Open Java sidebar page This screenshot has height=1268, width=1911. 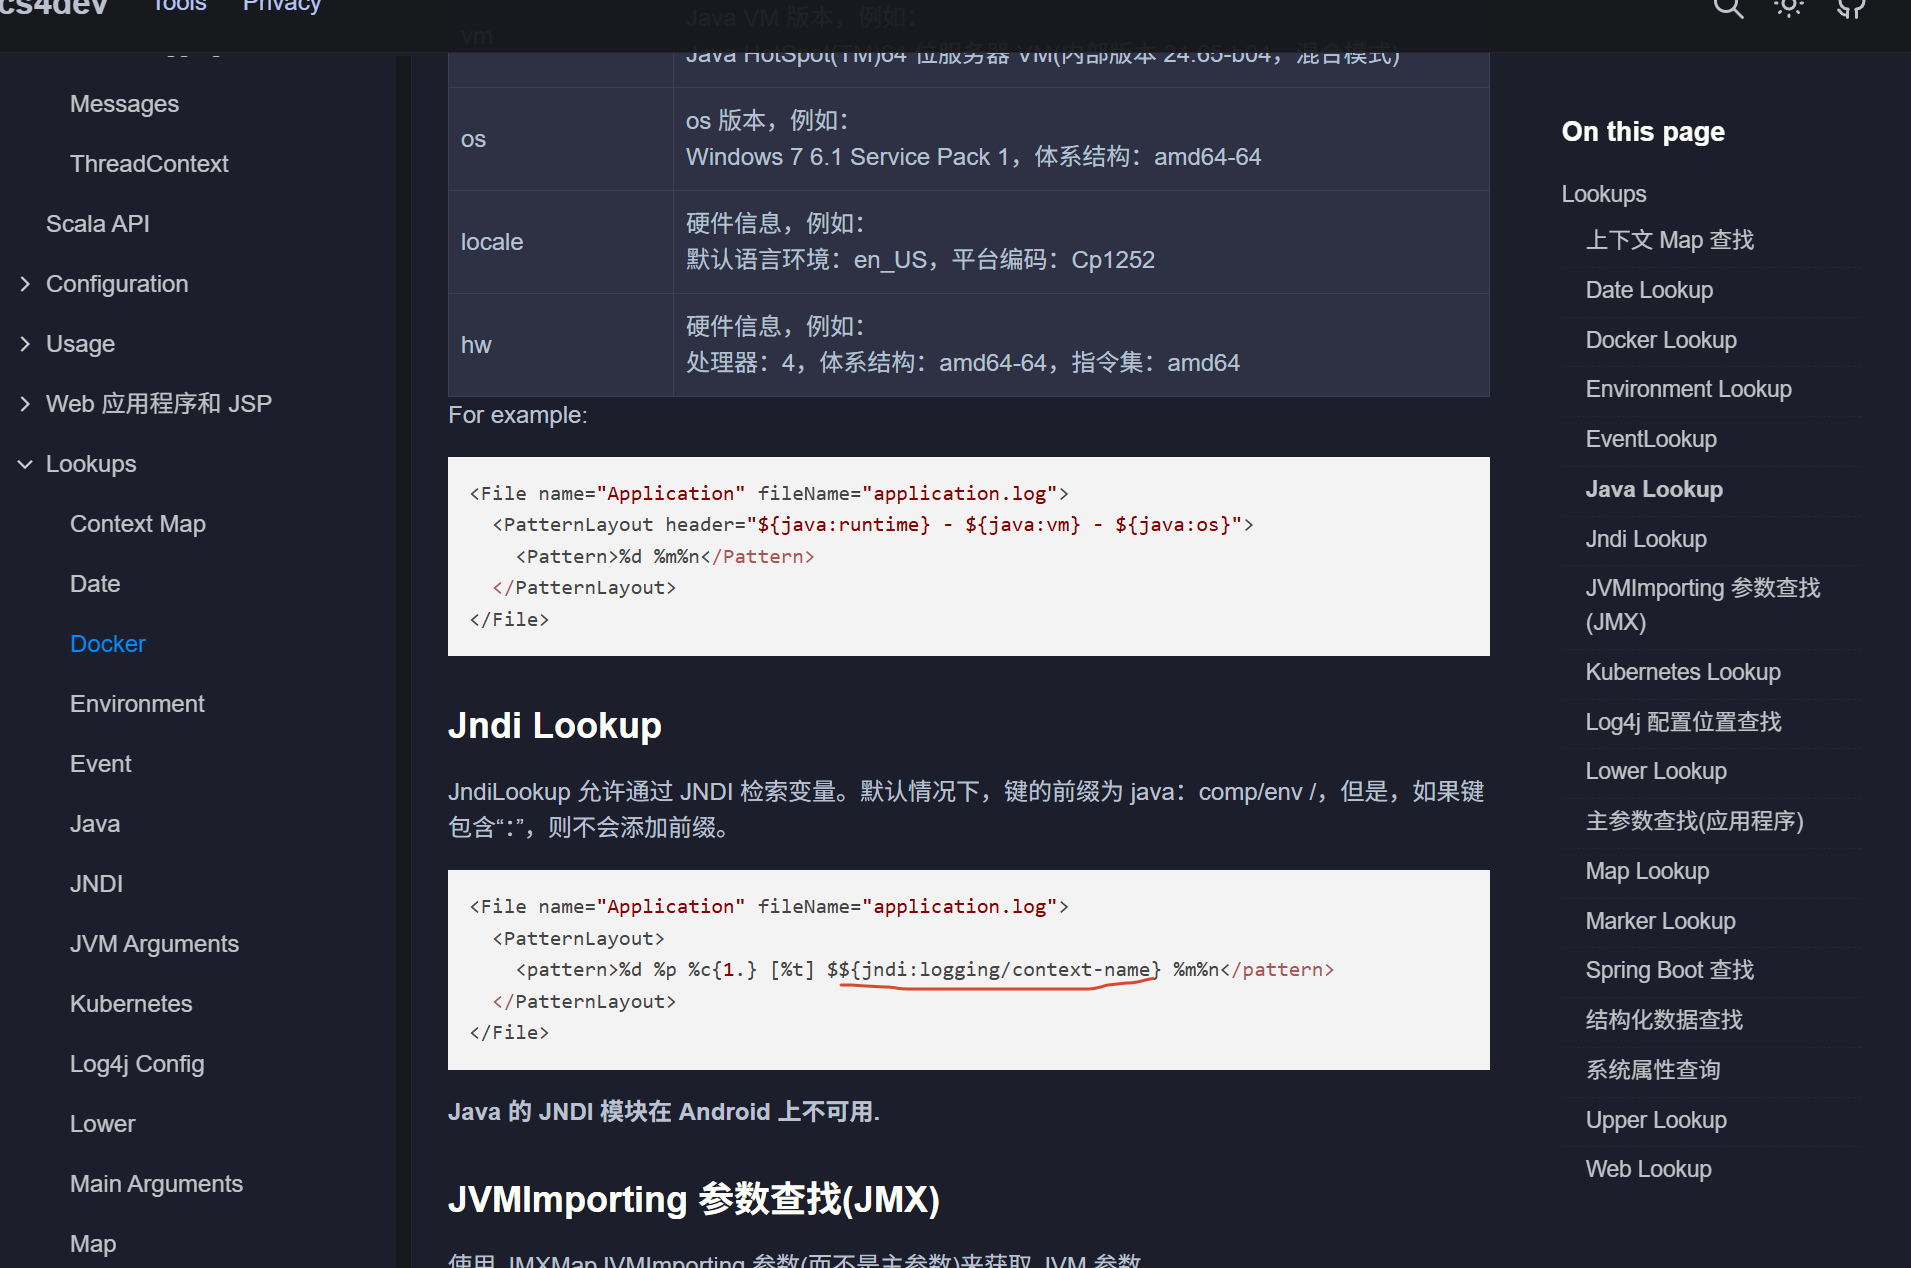click(x=95, y=824)
